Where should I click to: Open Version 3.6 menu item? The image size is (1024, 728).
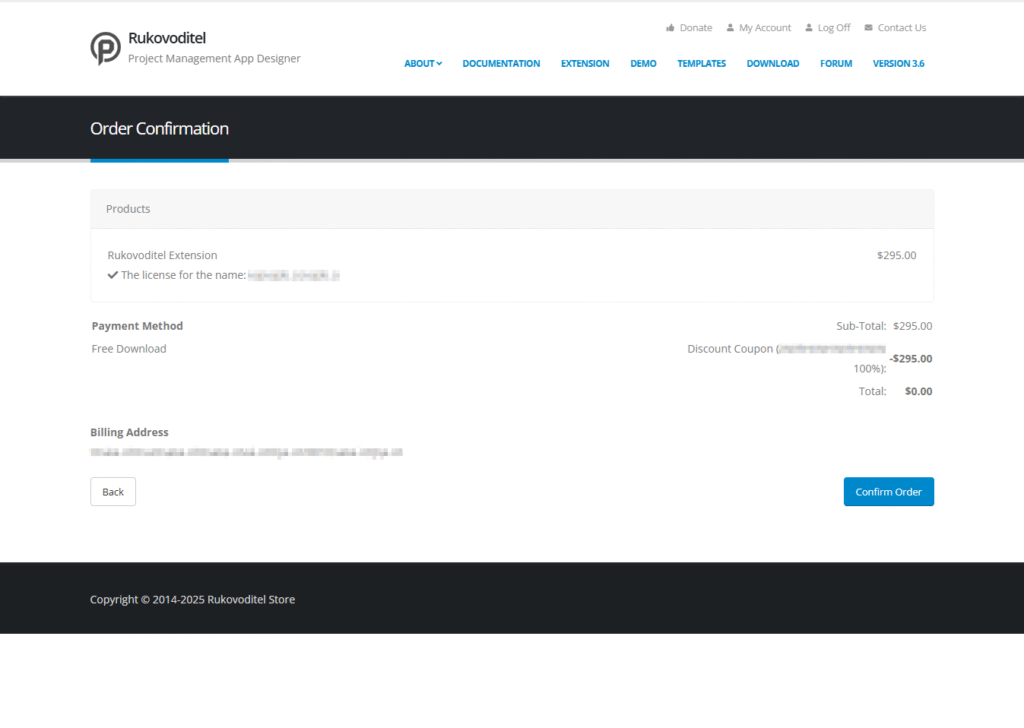pyautogui.click(x=898, y=64)
